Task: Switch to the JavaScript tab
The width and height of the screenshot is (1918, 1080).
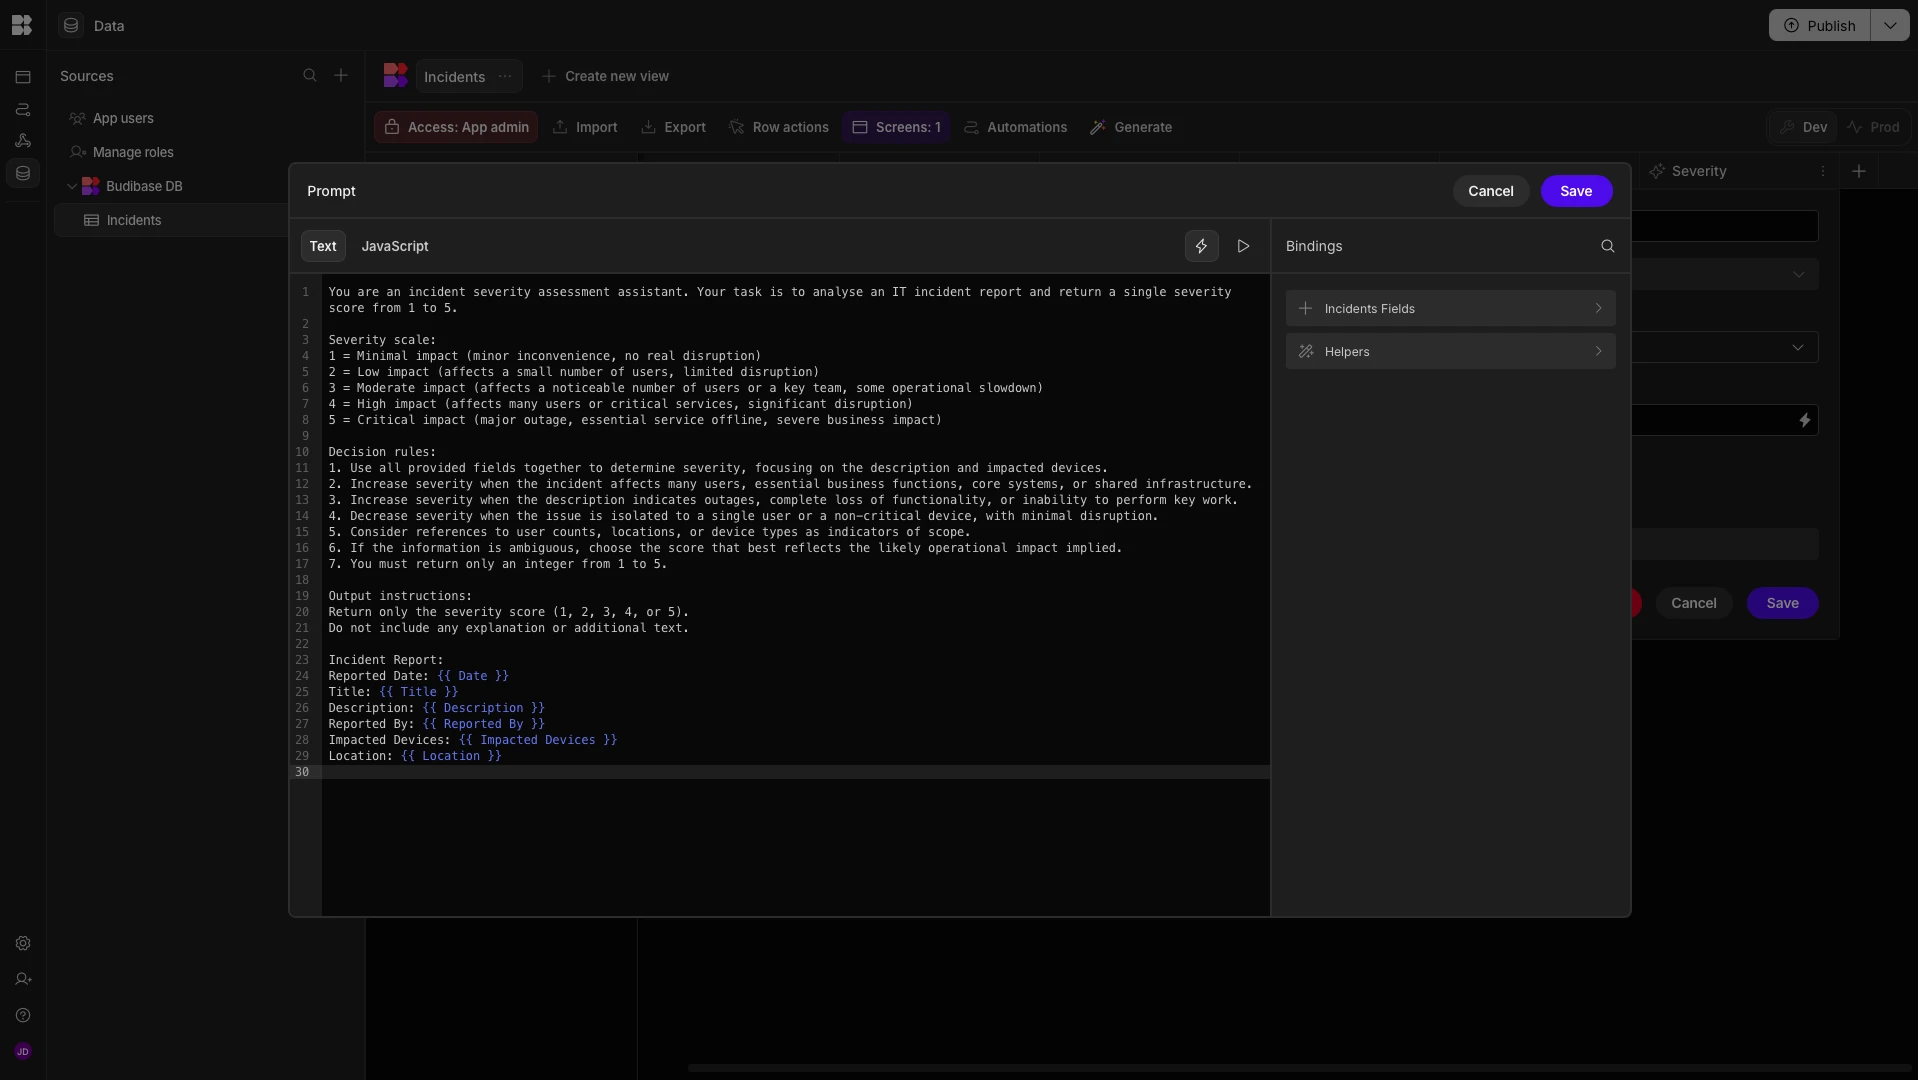Action: pyautogui.click(x=395, y=246)
